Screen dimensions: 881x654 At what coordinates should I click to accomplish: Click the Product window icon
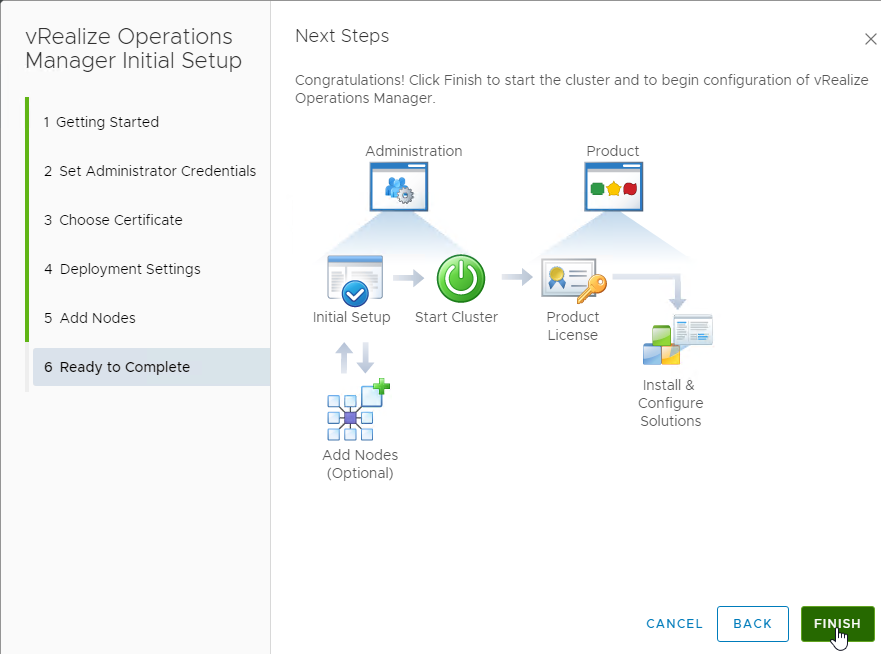click(614, 187)
